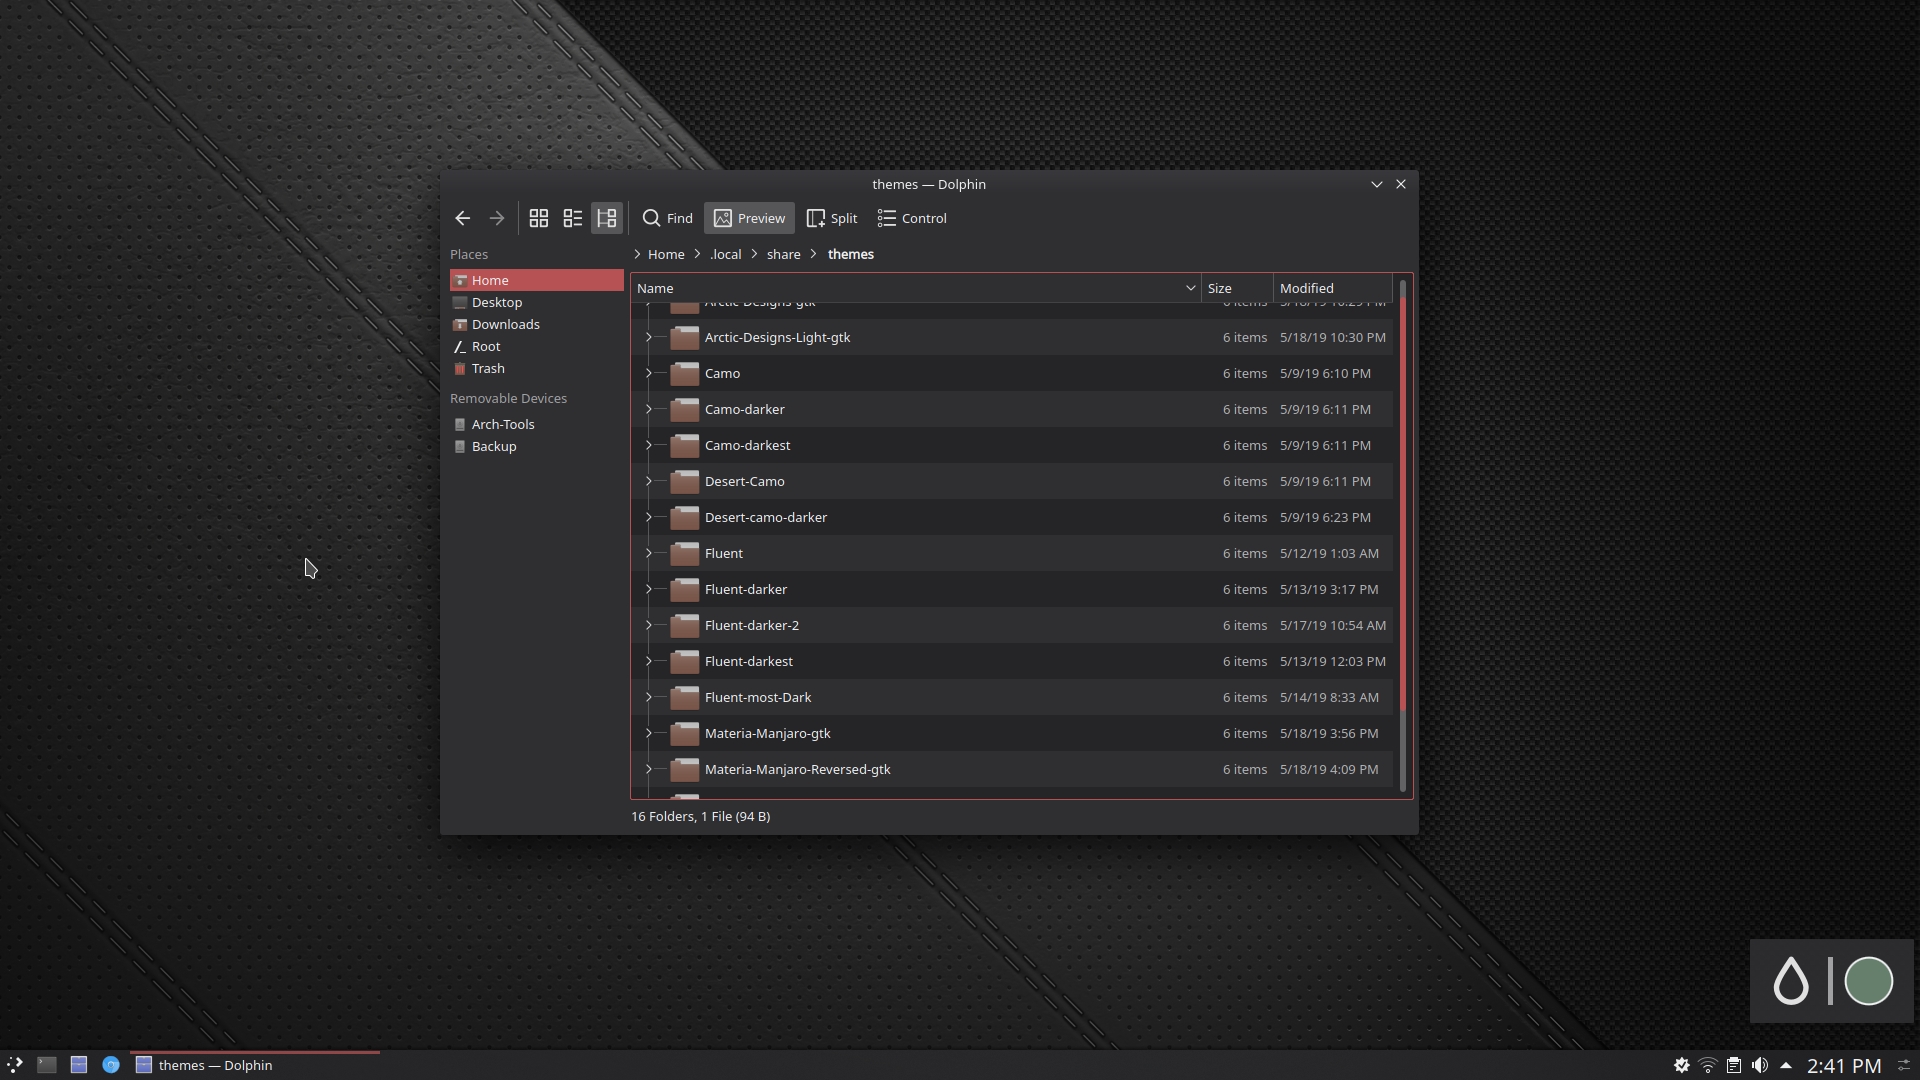Toggle the Split view button
Screen dimensions: 1920x1080
click(832, 218)
